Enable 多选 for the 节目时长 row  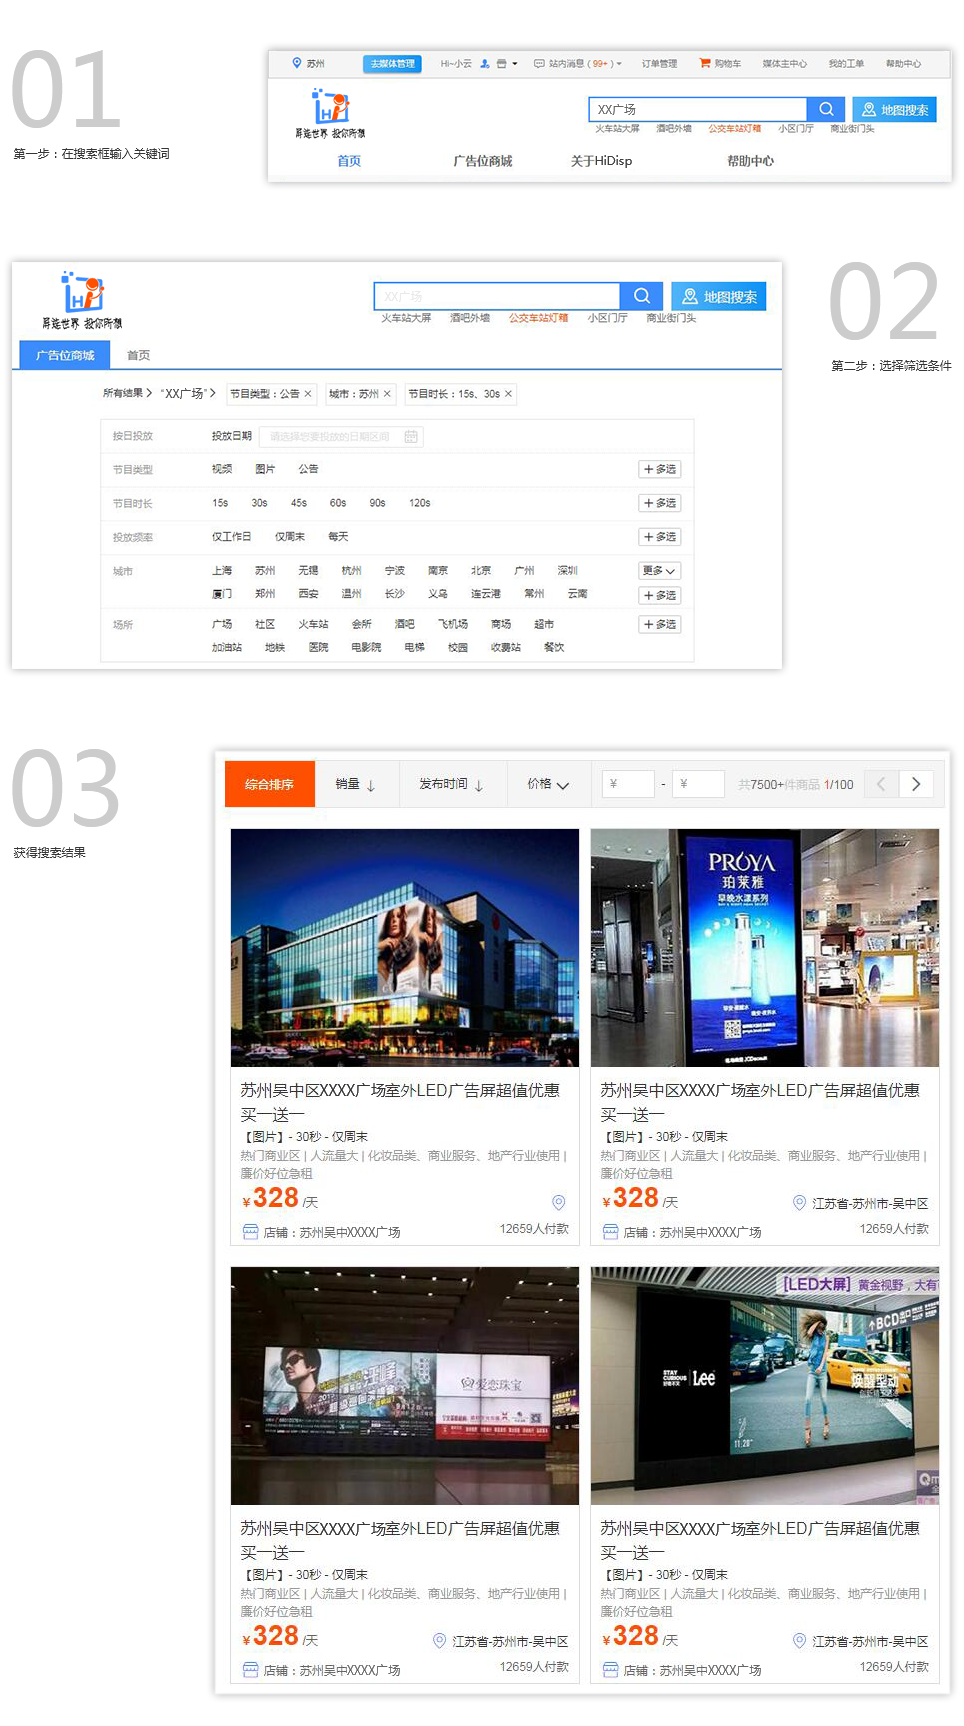660,503
